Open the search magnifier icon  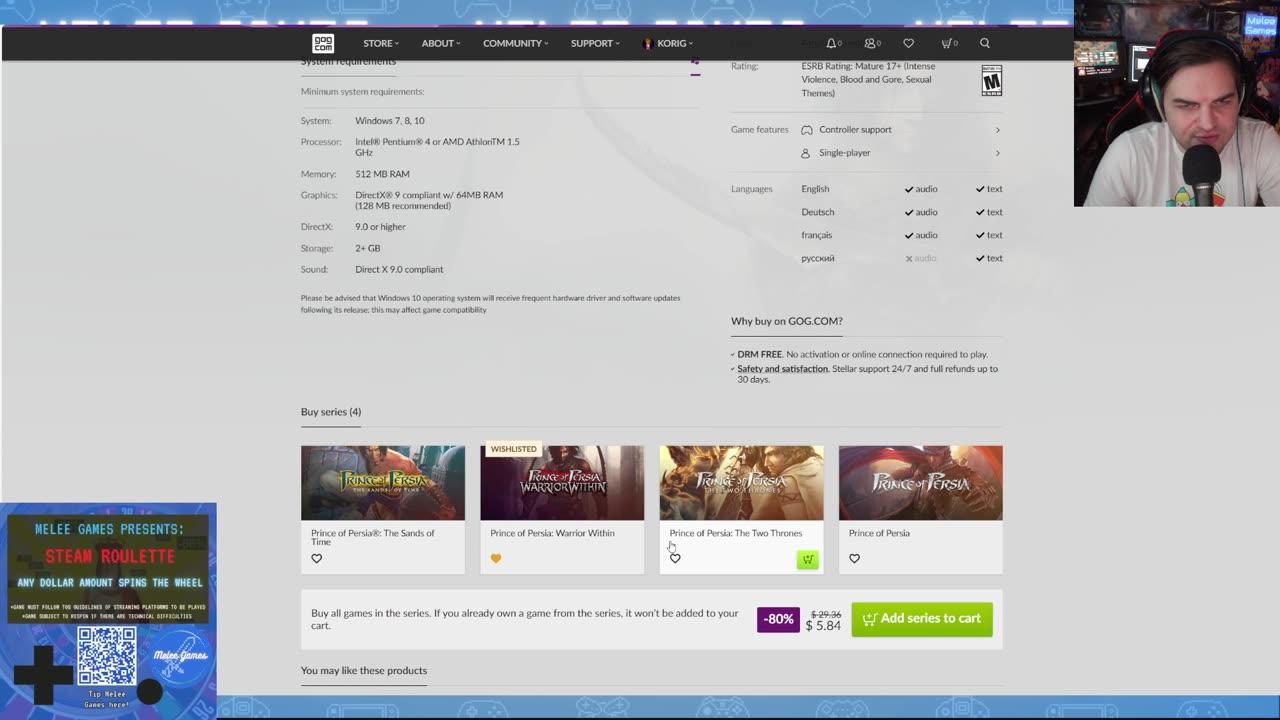[x=985, y=43]
